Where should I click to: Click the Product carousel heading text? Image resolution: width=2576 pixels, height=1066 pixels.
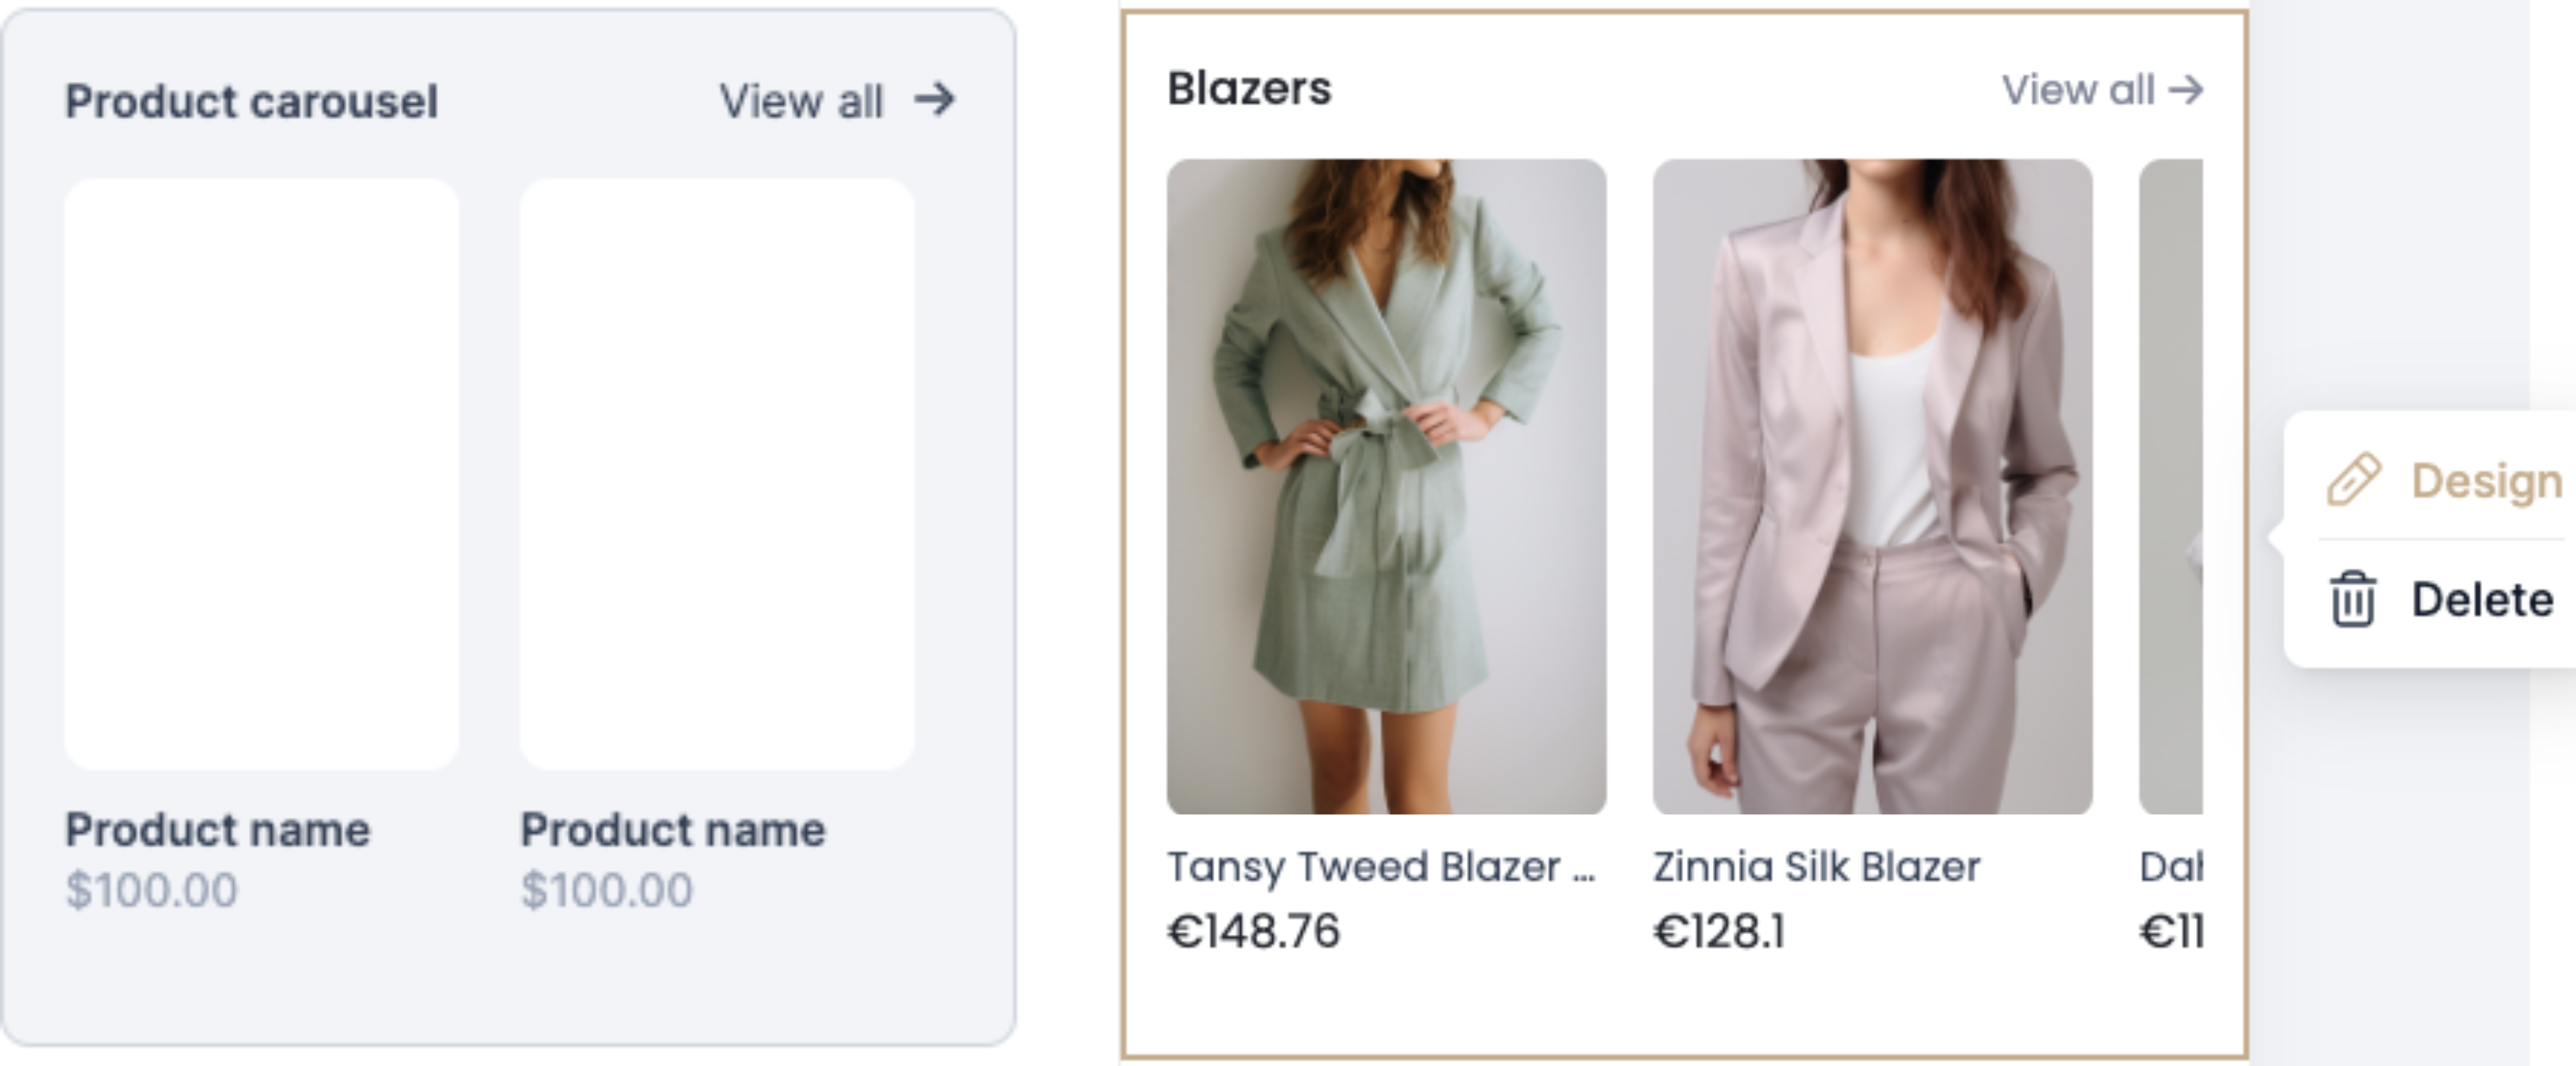[252, 101]
